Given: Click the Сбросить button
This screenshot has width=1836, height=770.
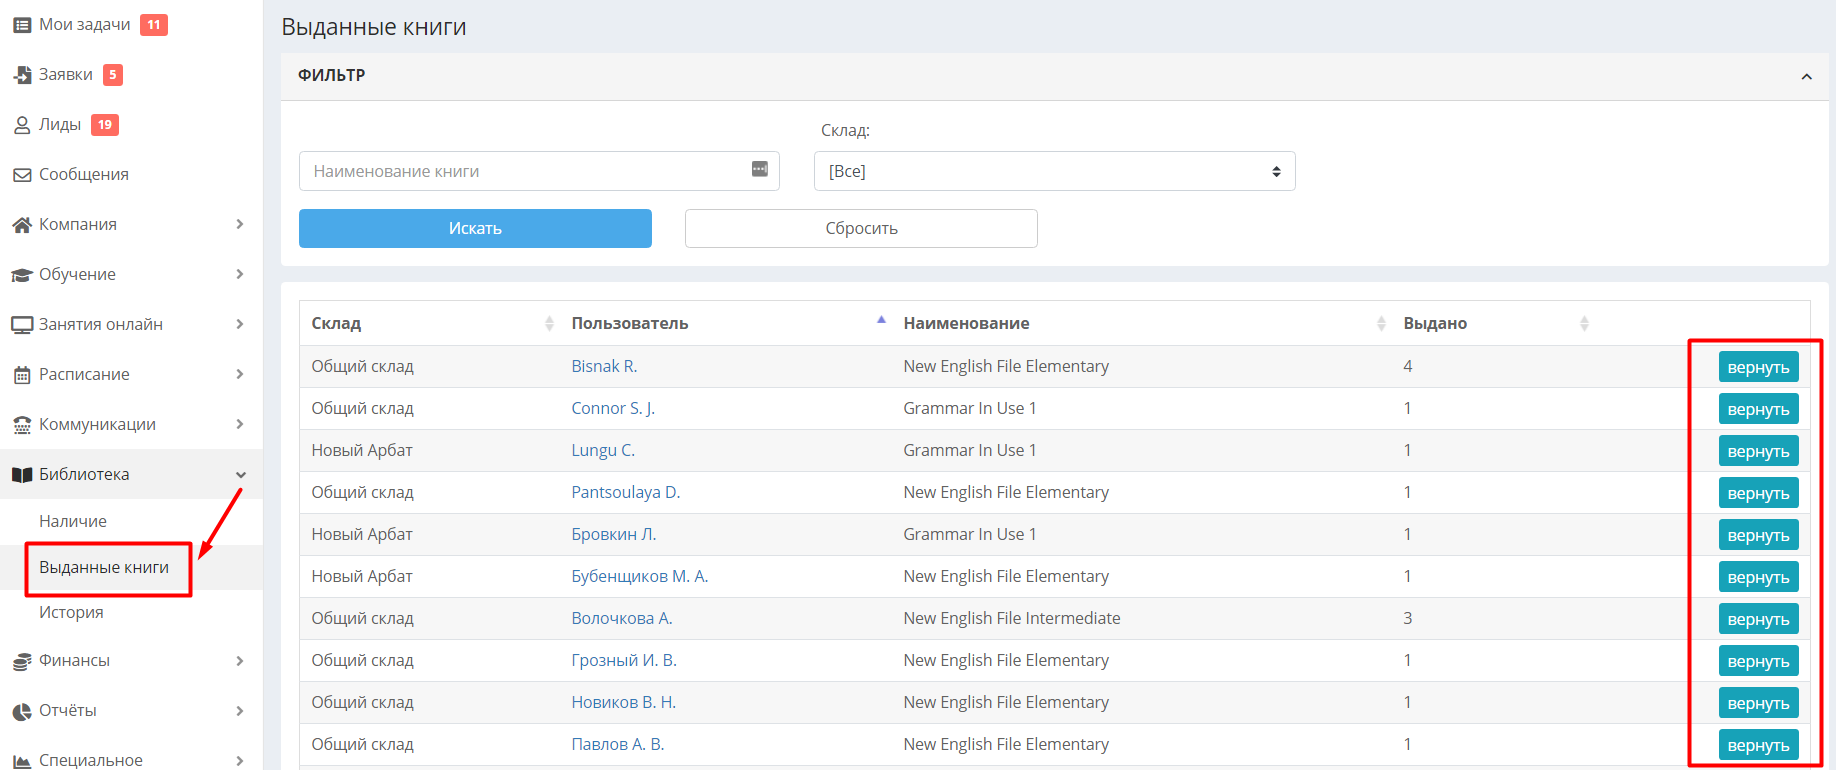Looking at the screenshot, I should 861,228.
